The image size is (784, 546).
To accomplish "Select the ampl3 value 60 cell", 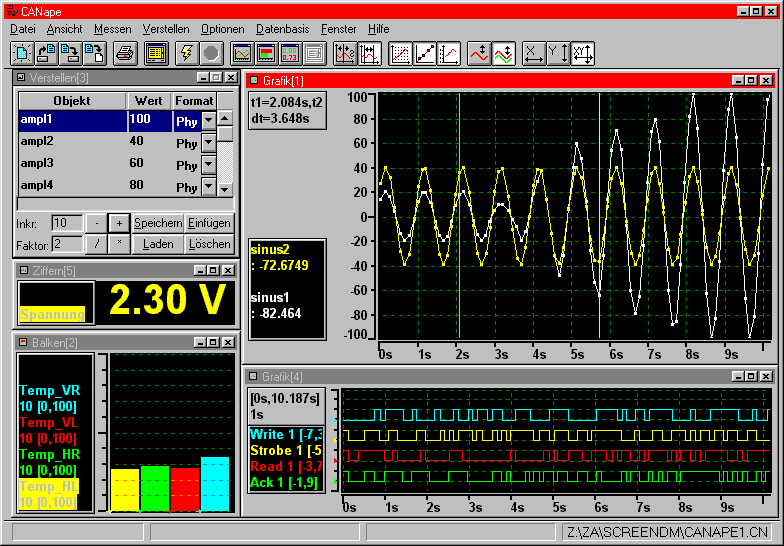I will [149, 164].
